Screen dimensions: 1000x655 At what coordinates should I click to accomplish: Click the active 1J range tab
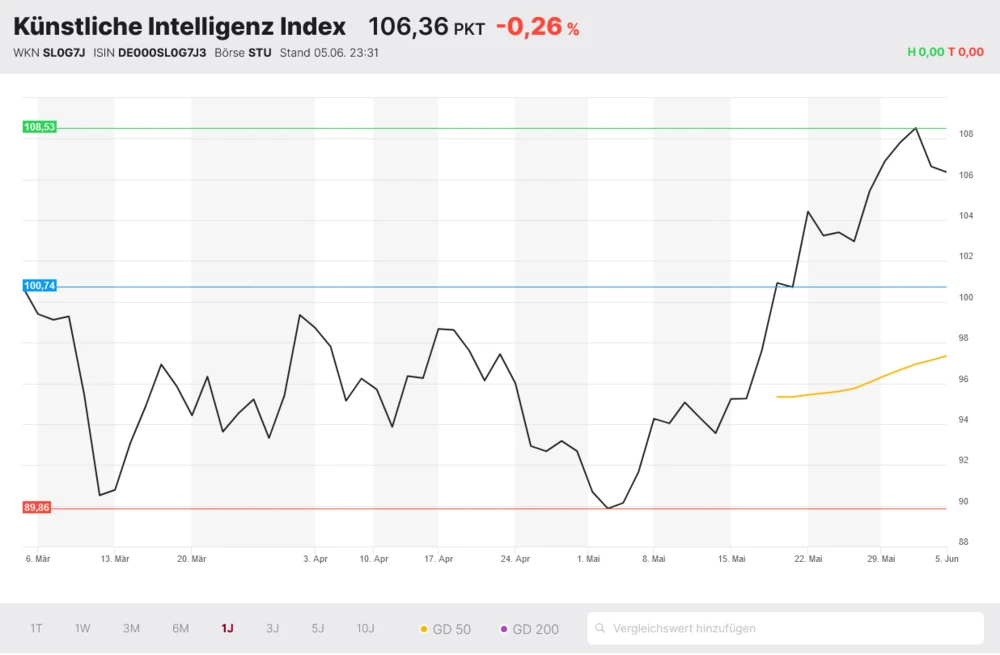[227, 628]
